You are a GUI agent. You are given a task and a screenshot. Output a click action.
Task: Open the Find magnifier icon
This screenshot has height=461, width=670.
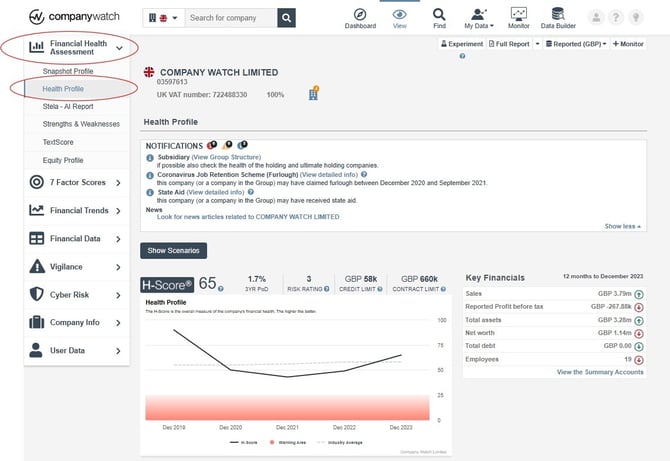(439, 15)
